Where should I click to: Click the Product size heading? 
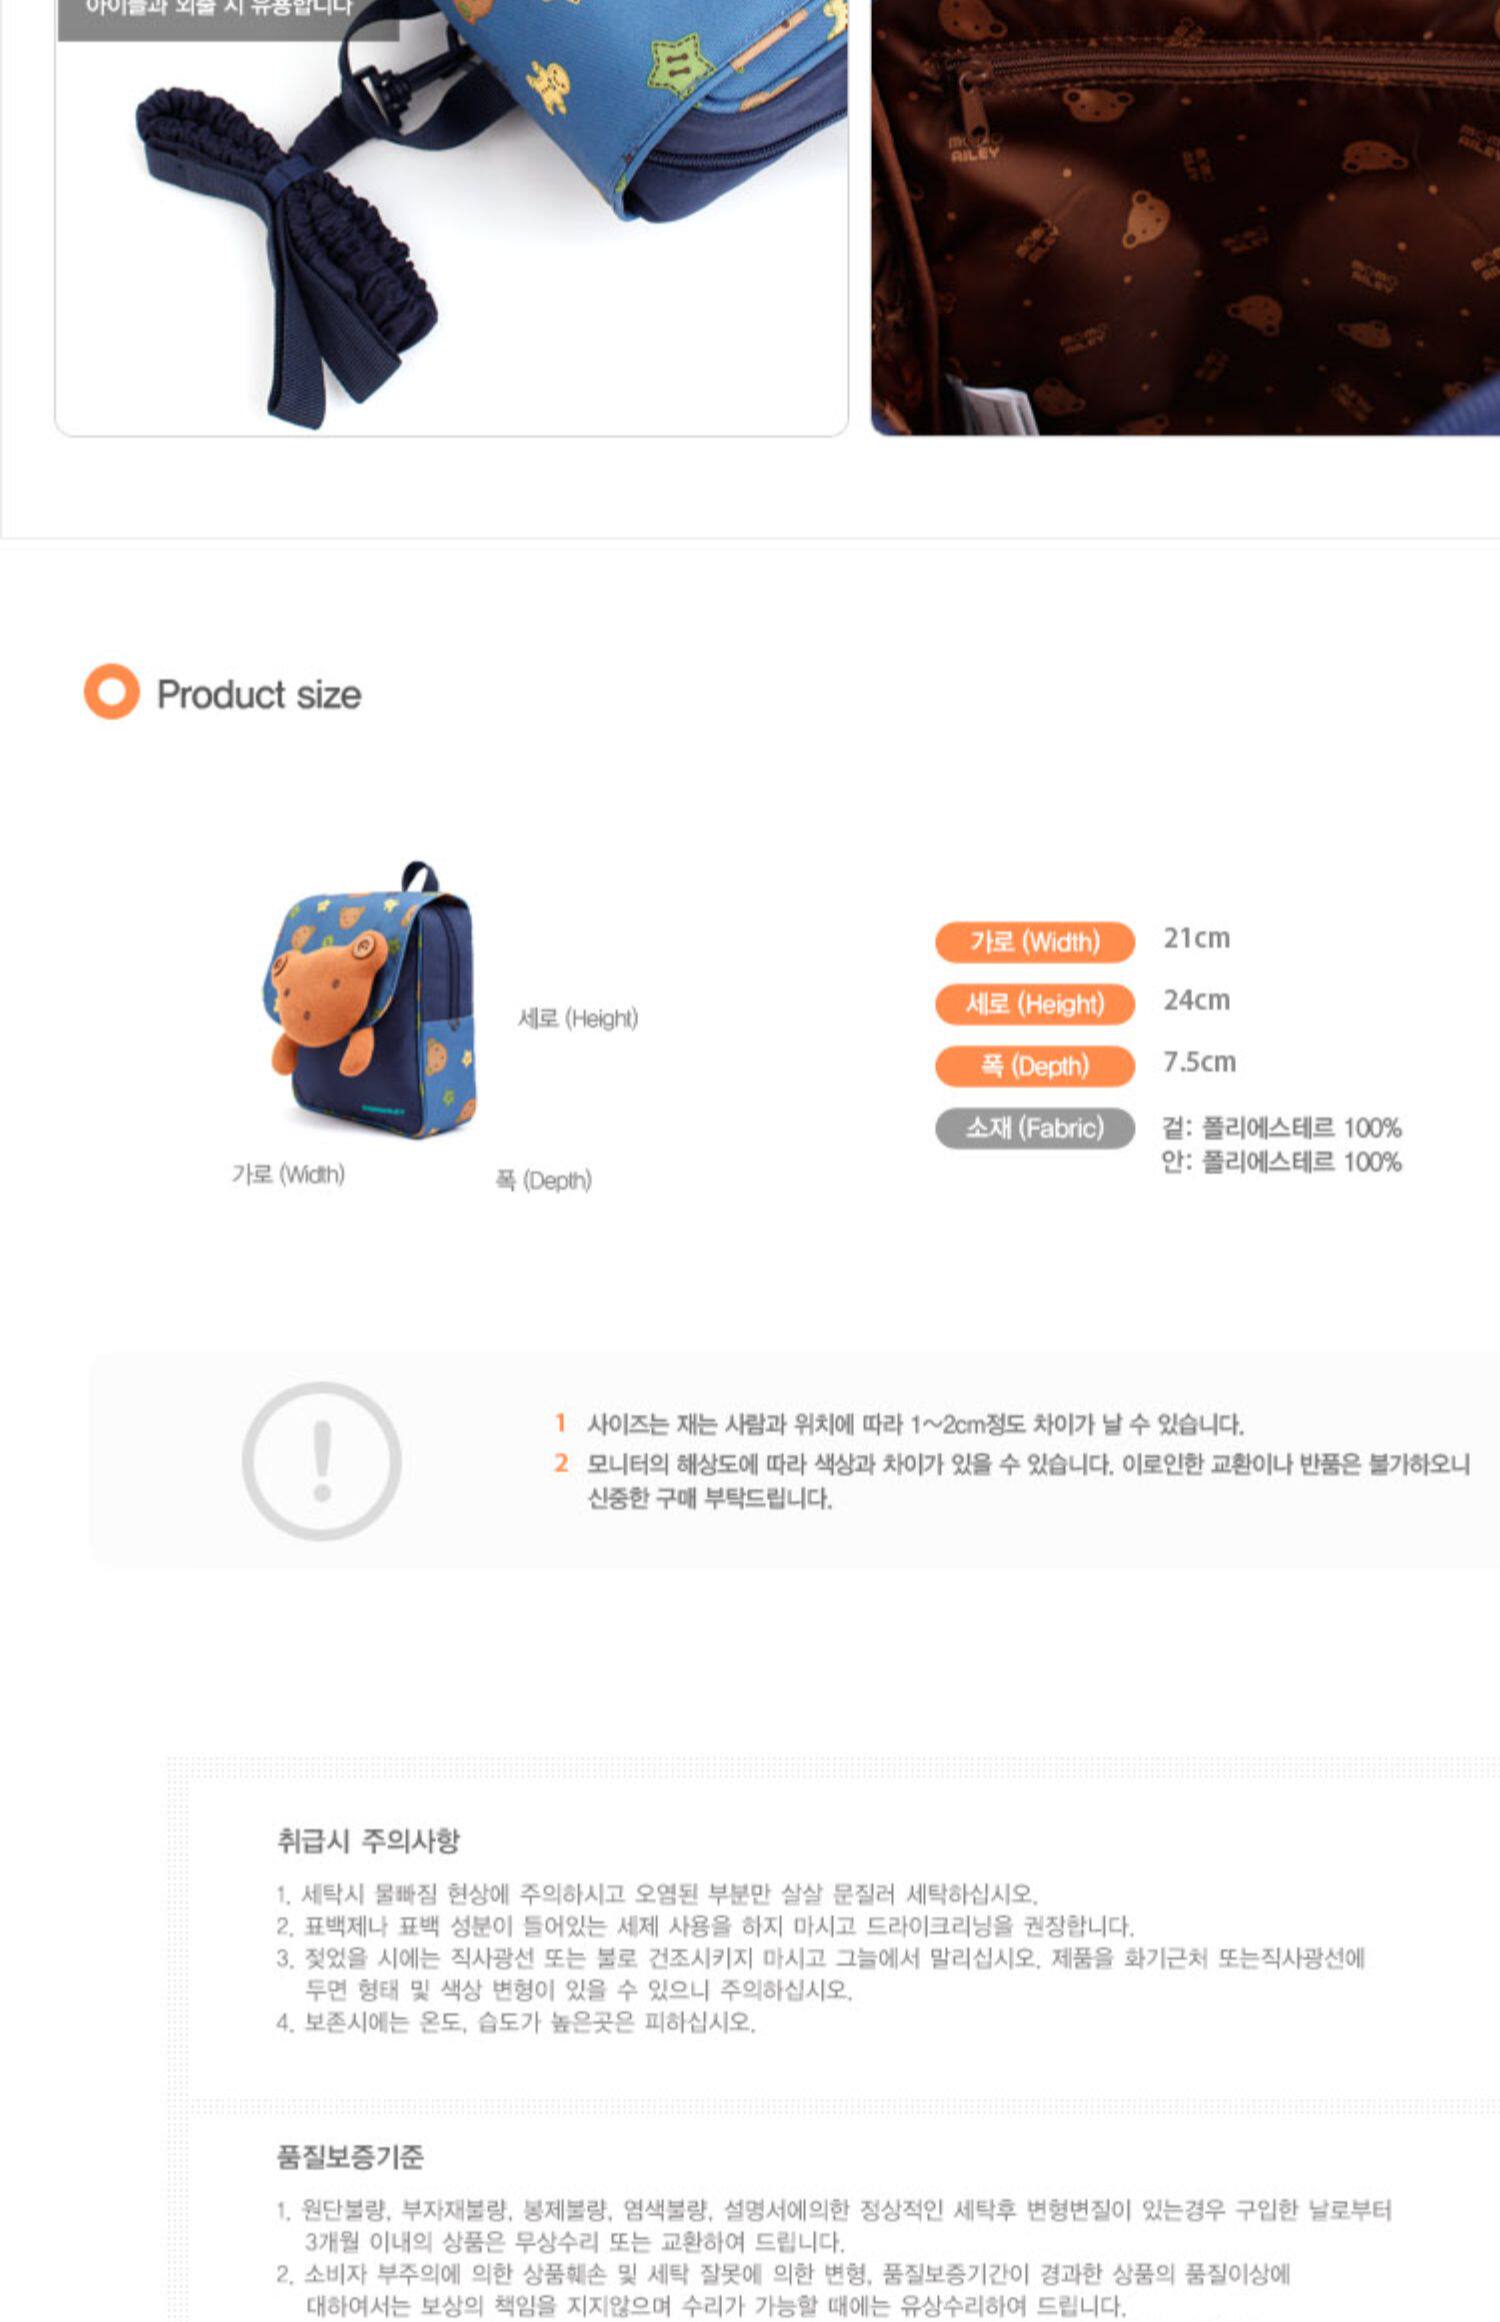tap(259, 694)
